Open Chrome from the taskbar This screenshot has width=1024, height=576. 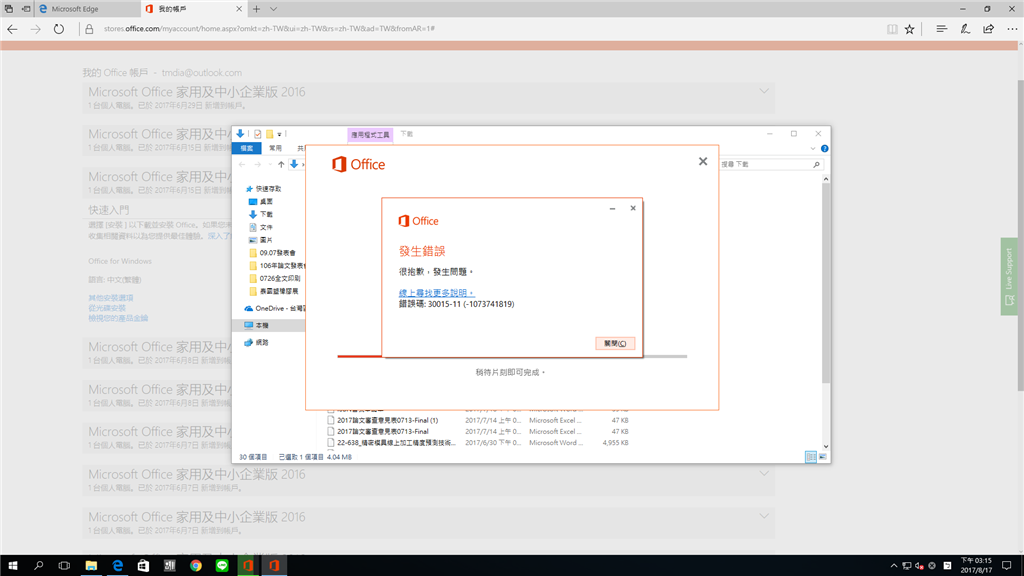196,566
